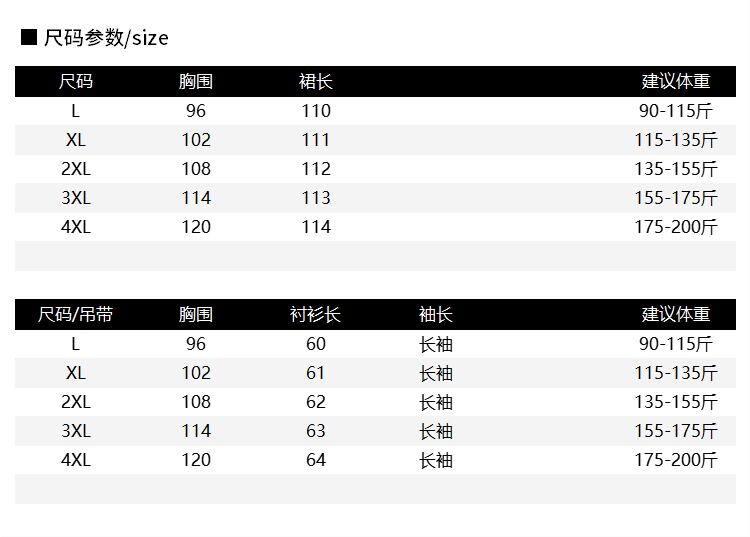Image resolution: width=750 pixels, height=537 pixels.
Task: Click the 尺码 header in the 裙长 table
Action: pyautogui.click(x=76, y=82)
